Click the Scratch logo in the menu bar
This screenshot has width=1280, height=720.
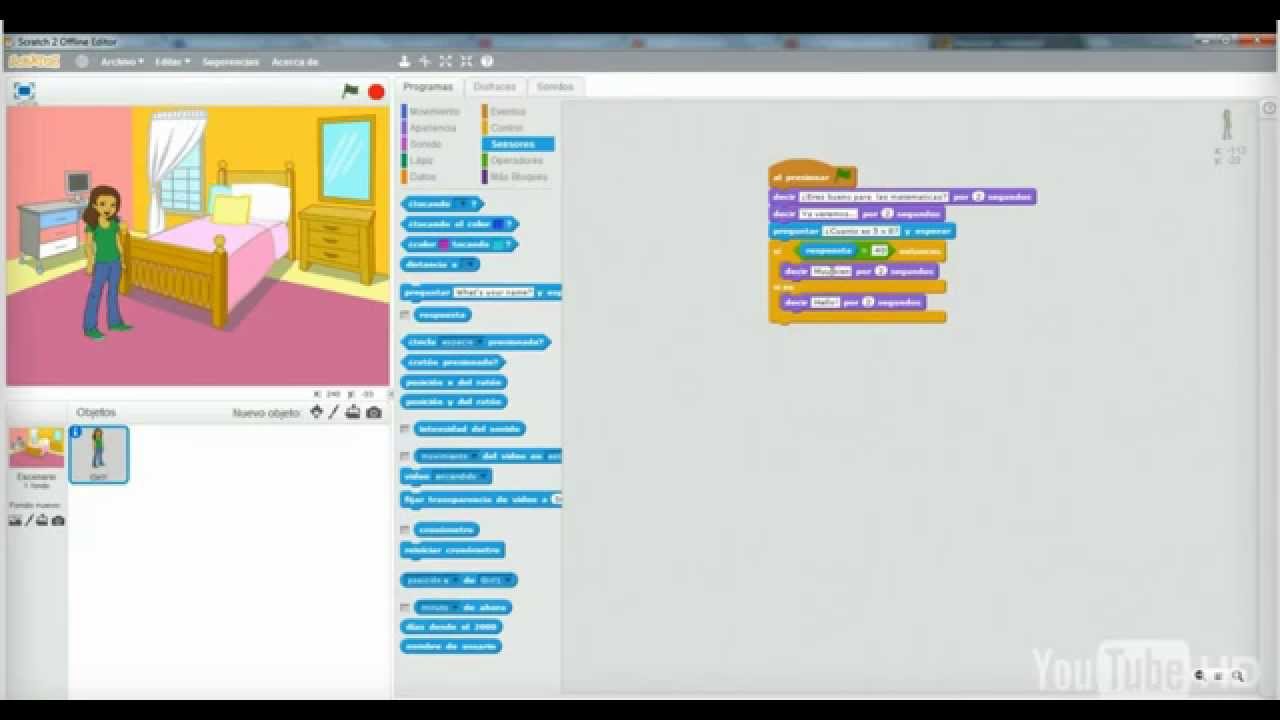click(34, 62)
